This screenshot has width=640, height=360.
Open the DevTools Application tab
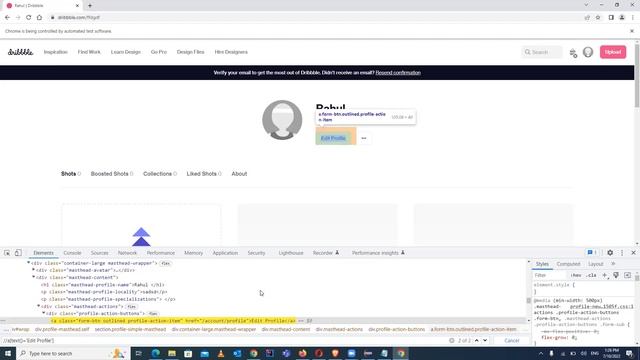225,253
